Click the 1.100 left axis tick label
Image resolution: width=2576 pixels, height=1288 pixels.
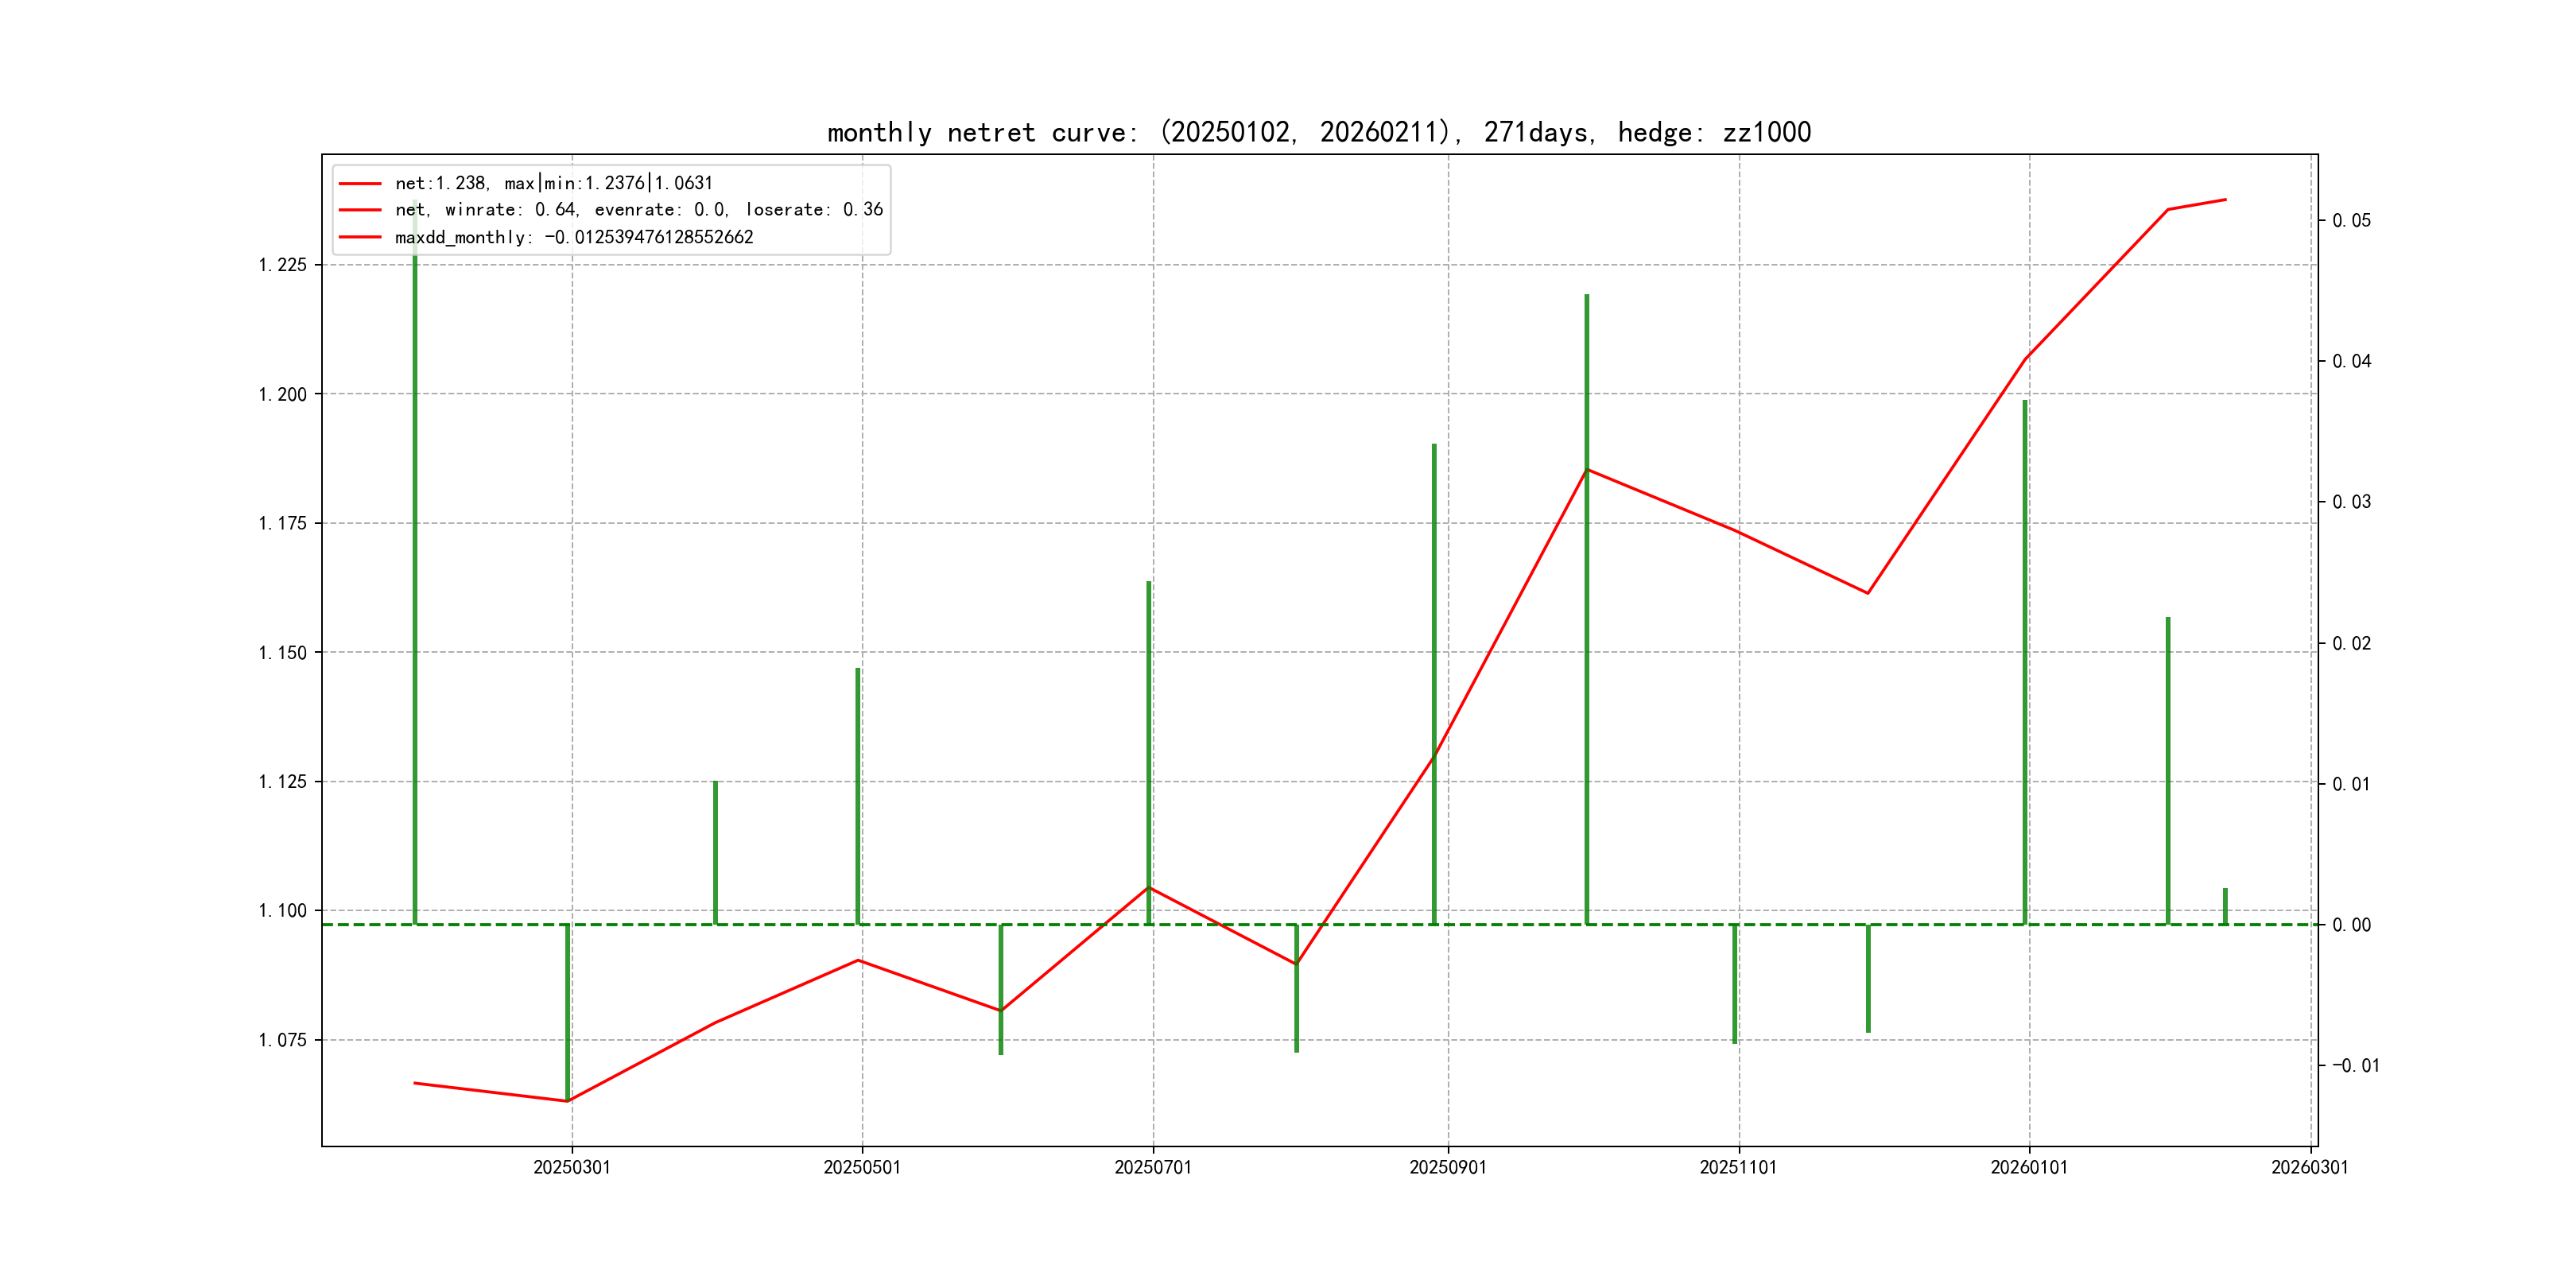[x=282, y=911]
